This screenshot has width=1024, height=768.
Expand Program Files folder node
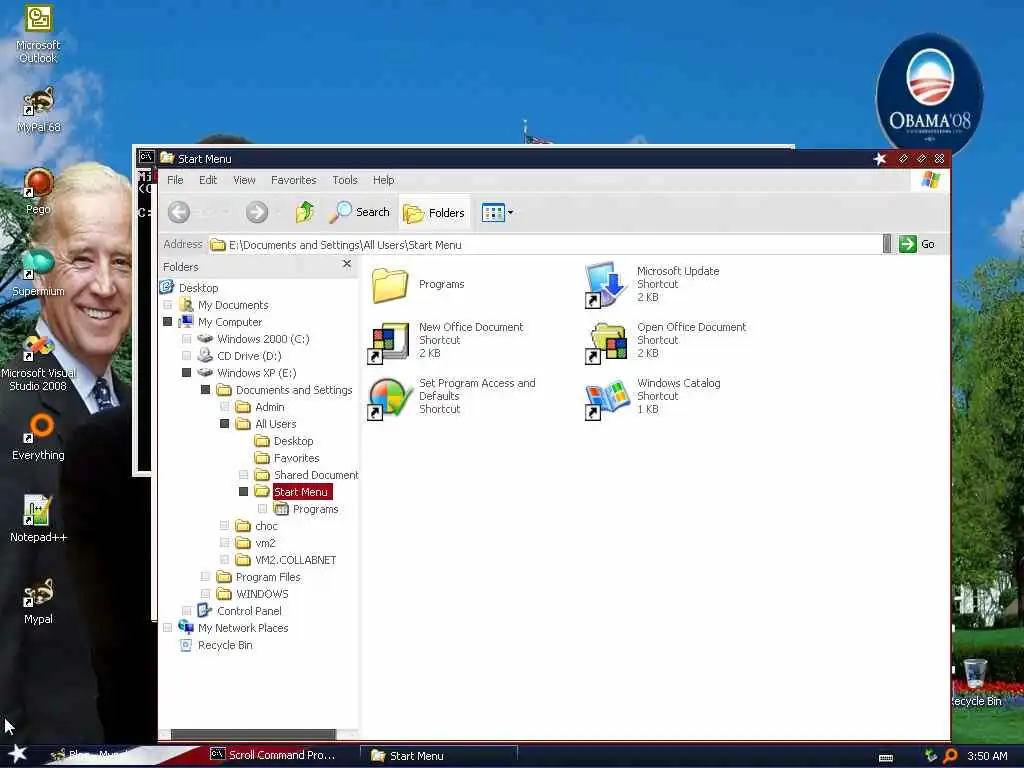[x=206, y=577]
